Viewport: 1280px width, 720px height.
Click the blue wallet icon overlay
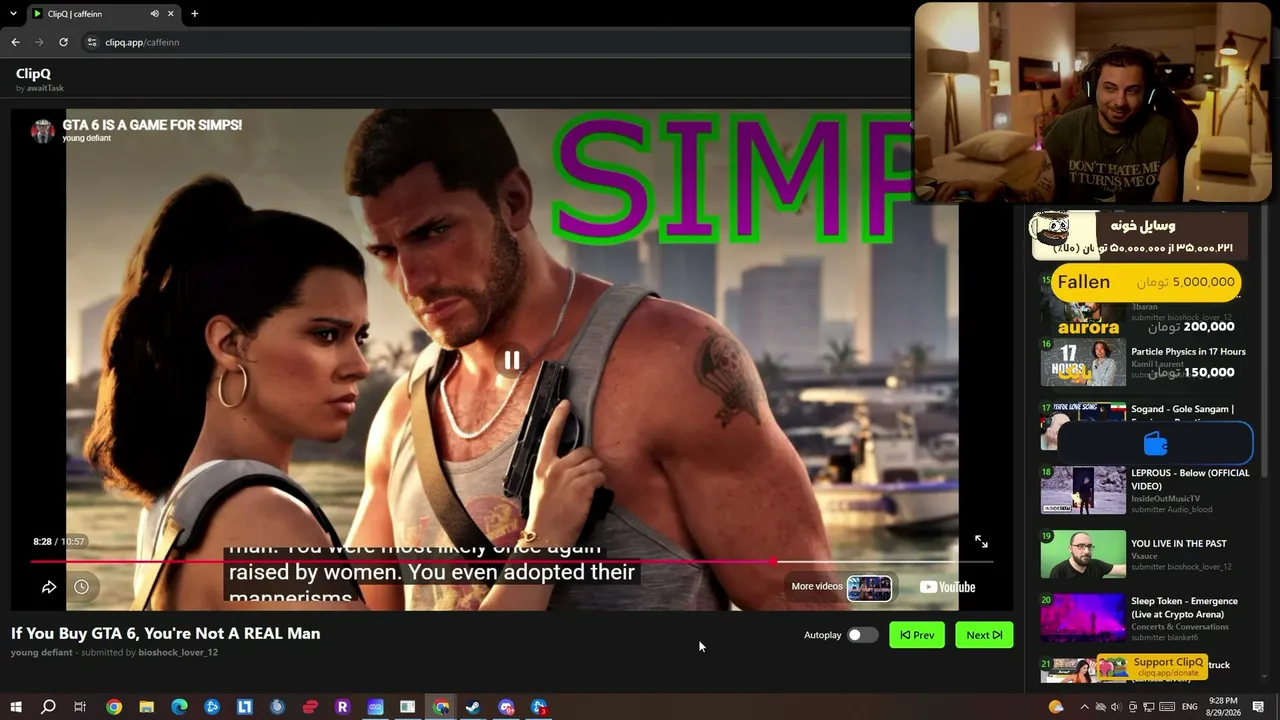(x=1155, y=444)
